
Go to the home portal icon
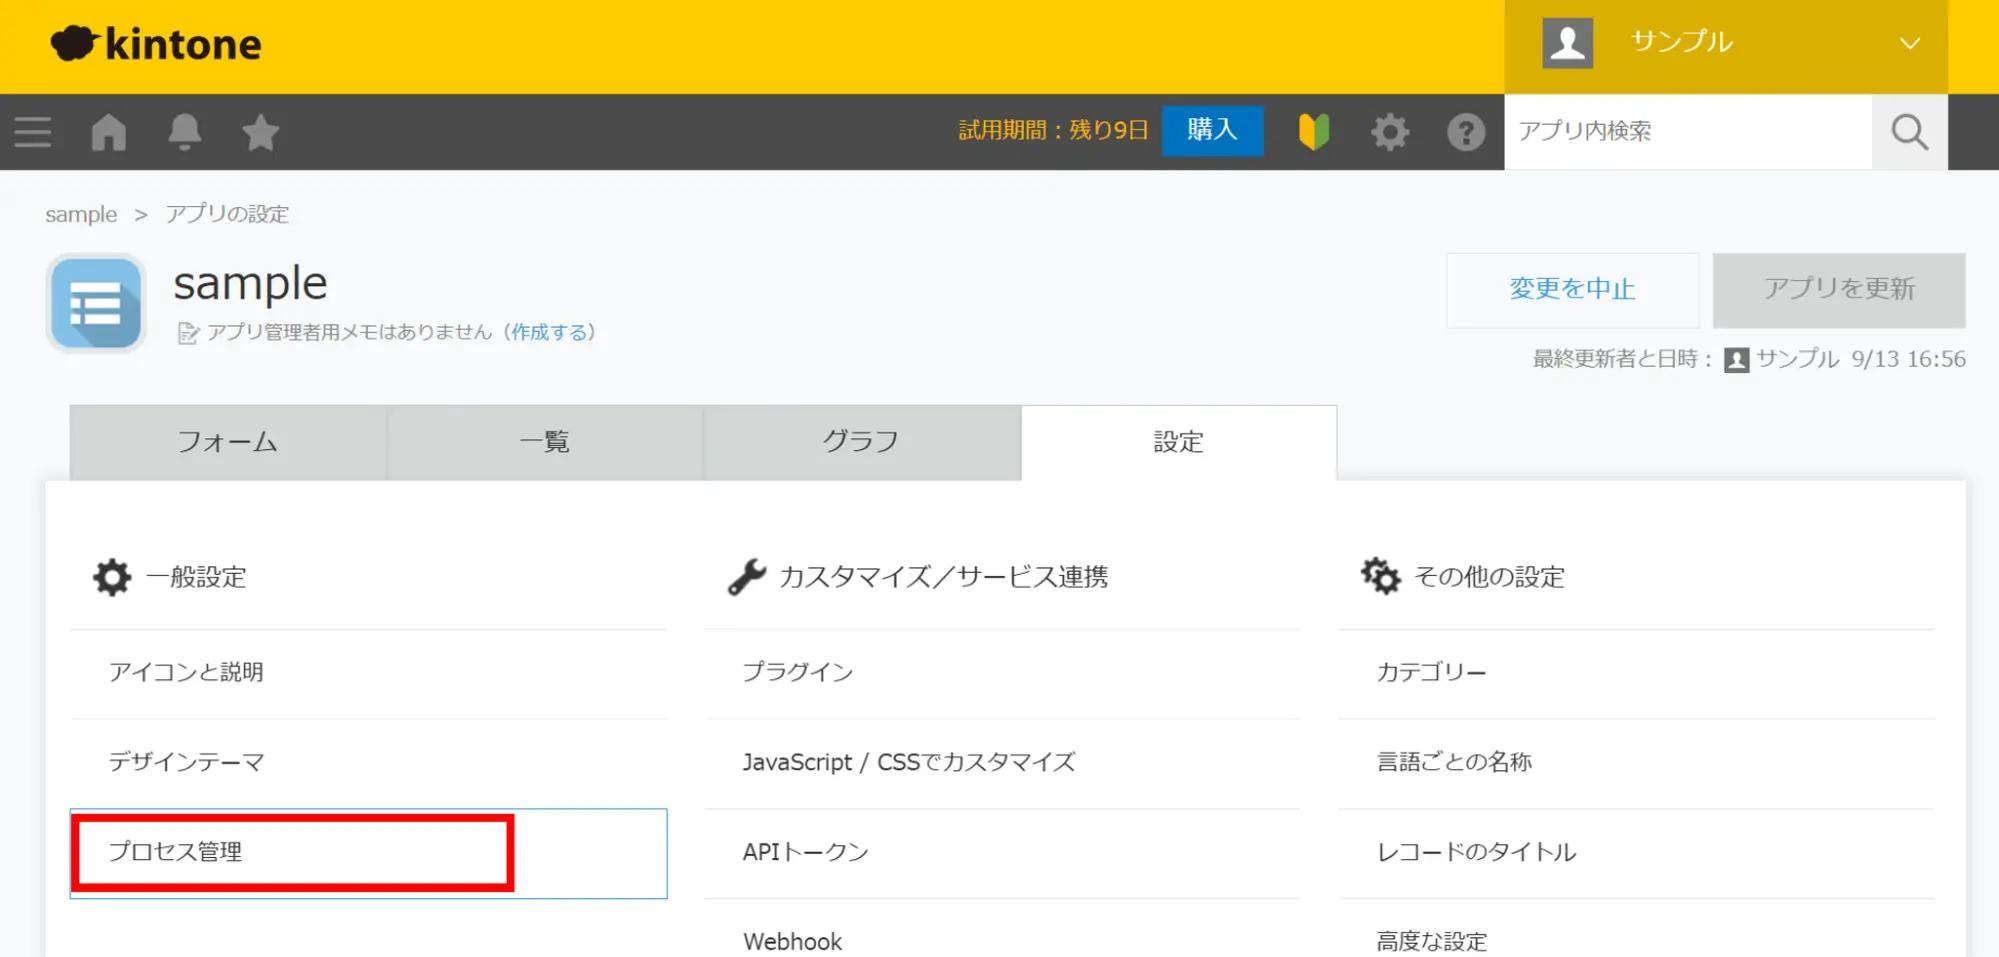point(109,132)
